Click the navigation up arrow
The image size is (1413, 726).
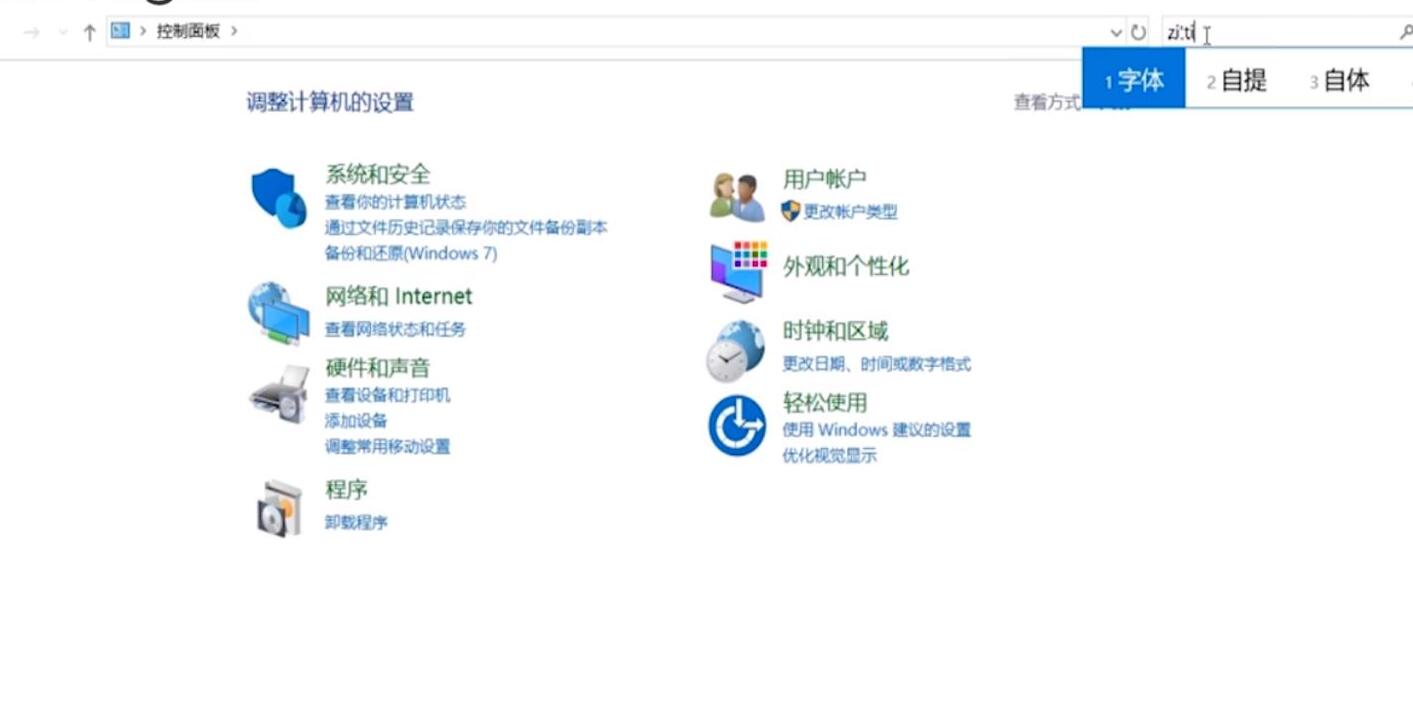[89, 31]
